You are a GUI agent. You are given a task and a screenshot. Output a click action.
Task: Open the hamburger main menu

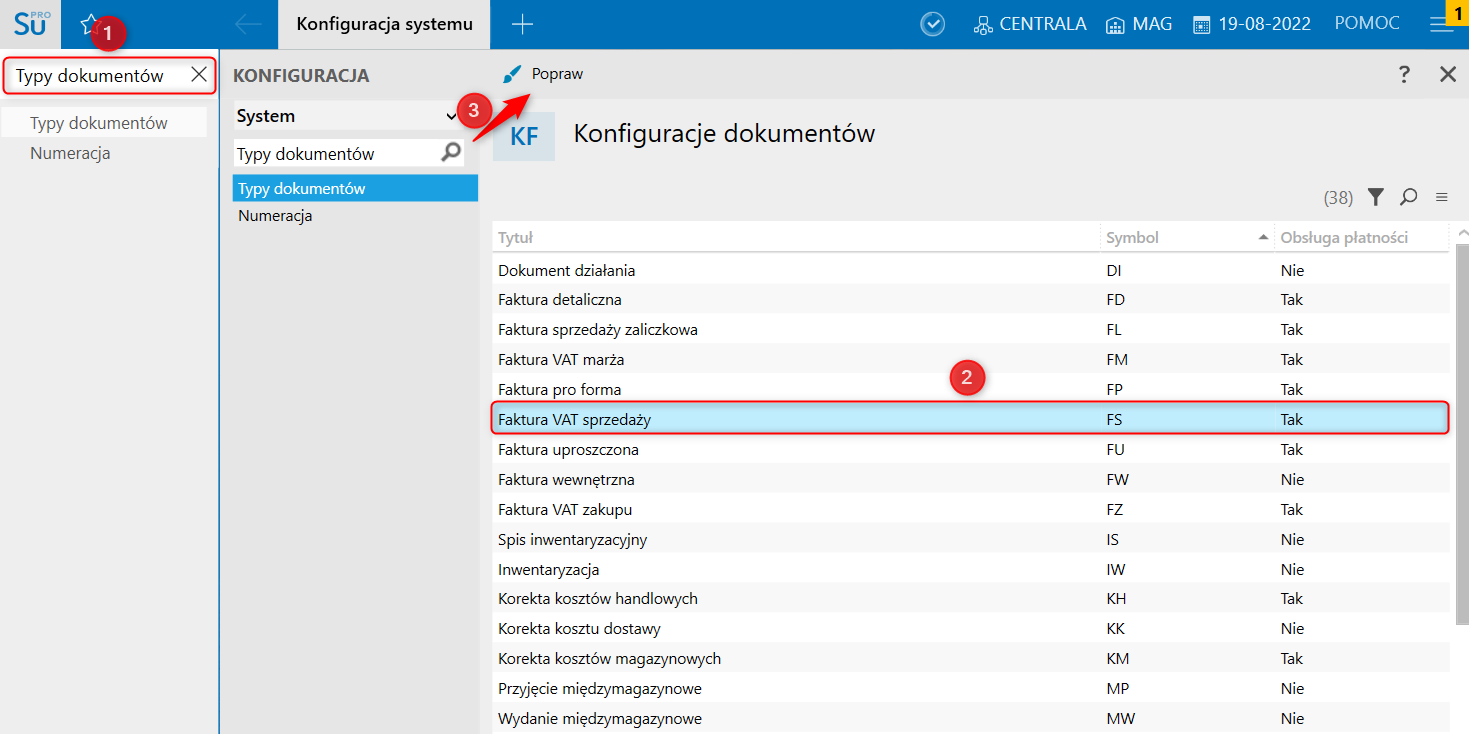pos(1441,27)
